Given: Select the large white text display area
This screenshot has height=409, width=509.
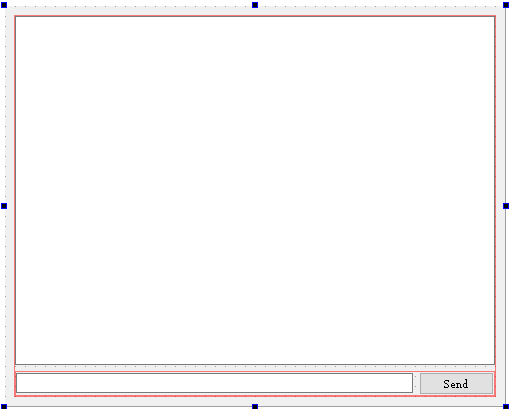Looking at the screenshot, I should click(255, 190).
